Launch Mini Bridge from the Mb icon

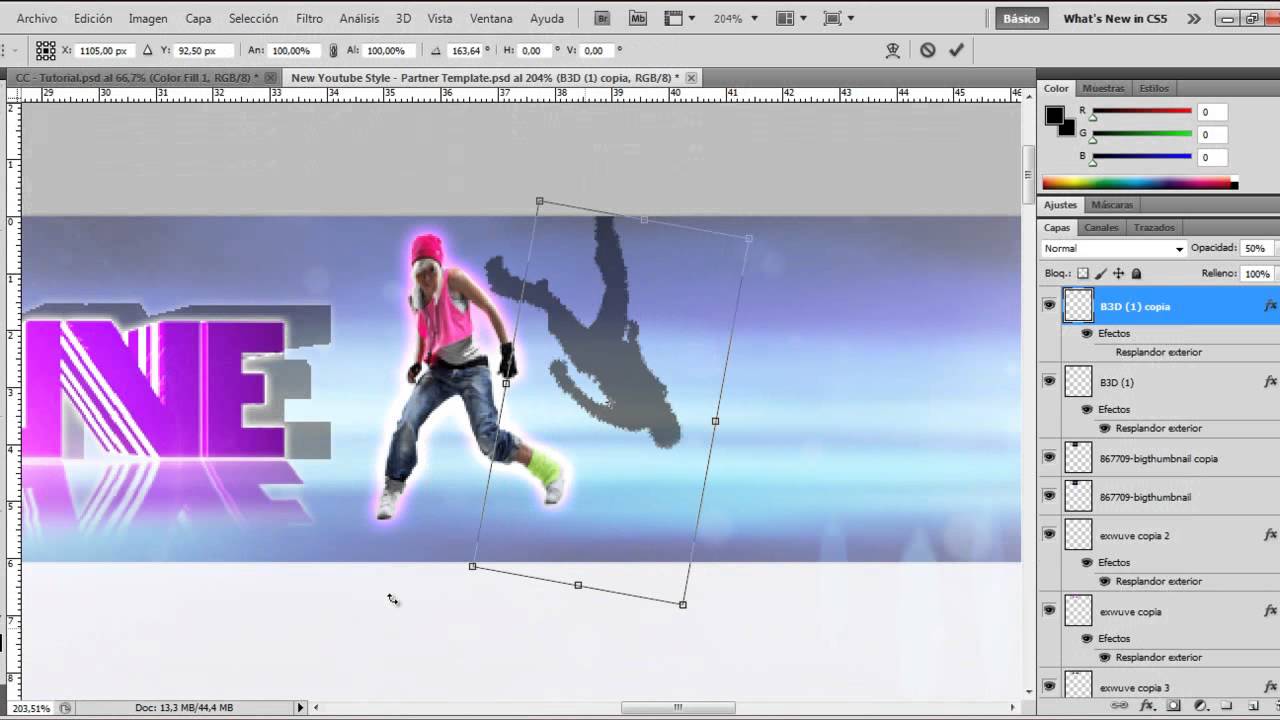(x=637, y=18)
